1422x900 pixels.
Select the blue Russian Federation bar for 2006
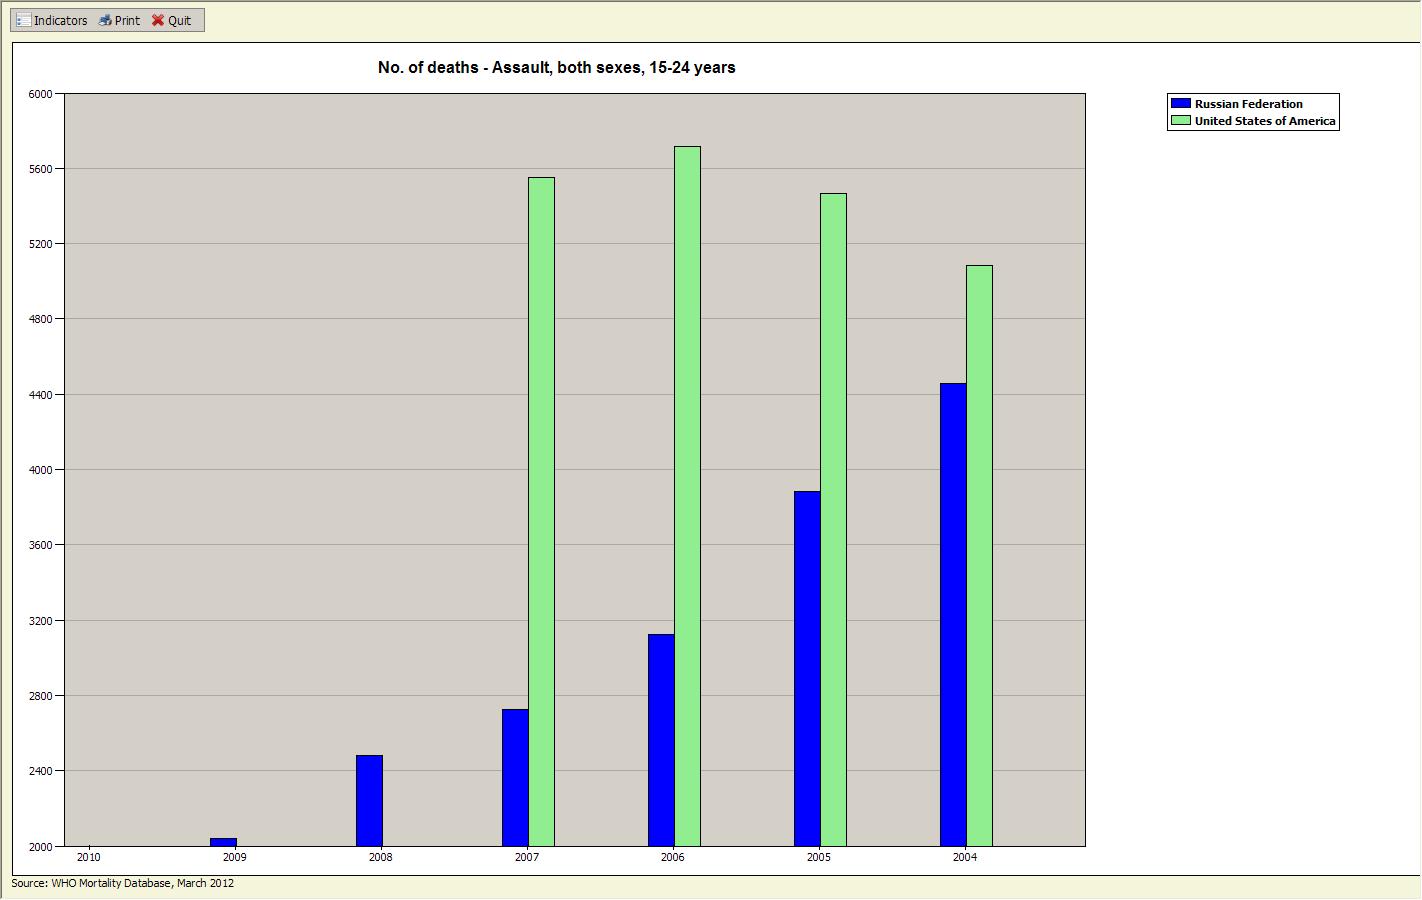[661, 741]
